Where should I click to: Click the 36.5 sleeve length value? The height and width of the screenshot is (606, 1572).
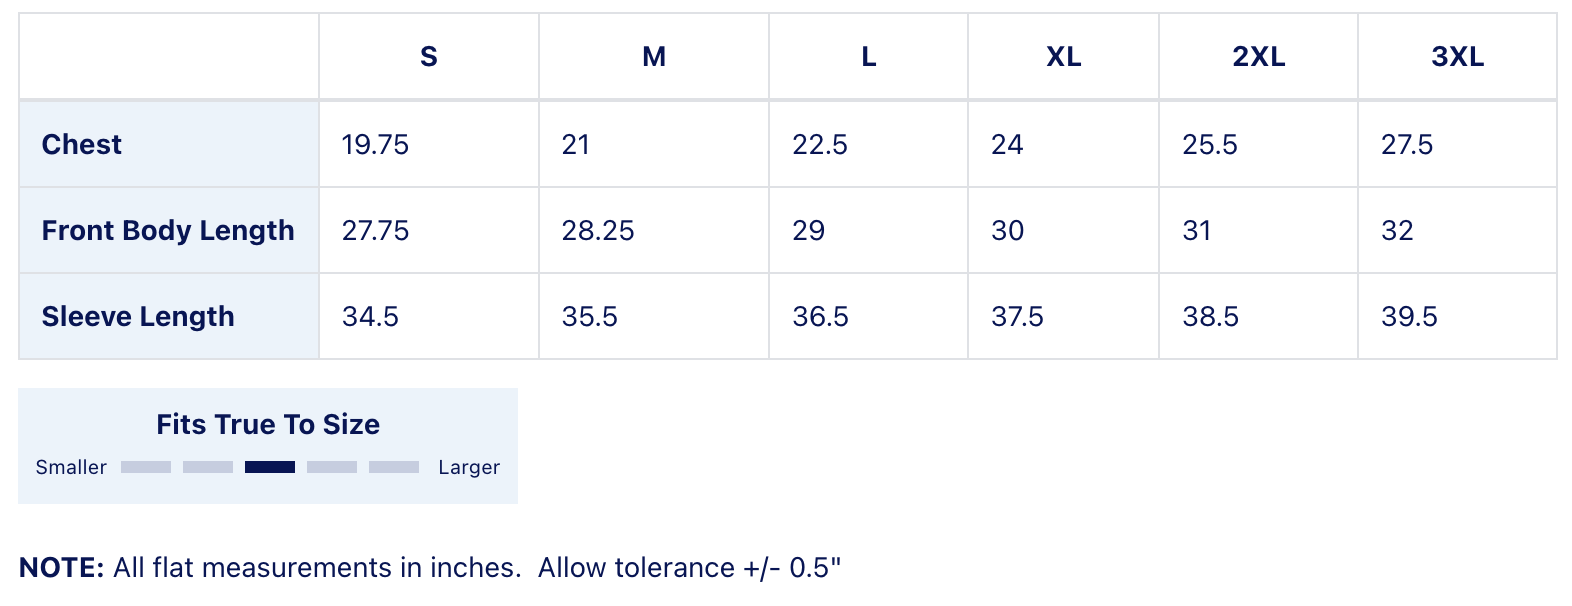tap(820, 317)
